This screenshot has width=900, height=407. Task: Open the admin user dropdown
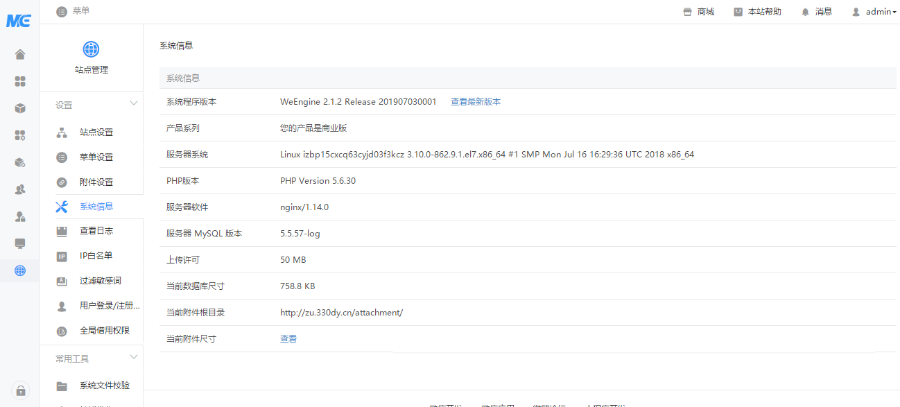[x=873, y=12]
